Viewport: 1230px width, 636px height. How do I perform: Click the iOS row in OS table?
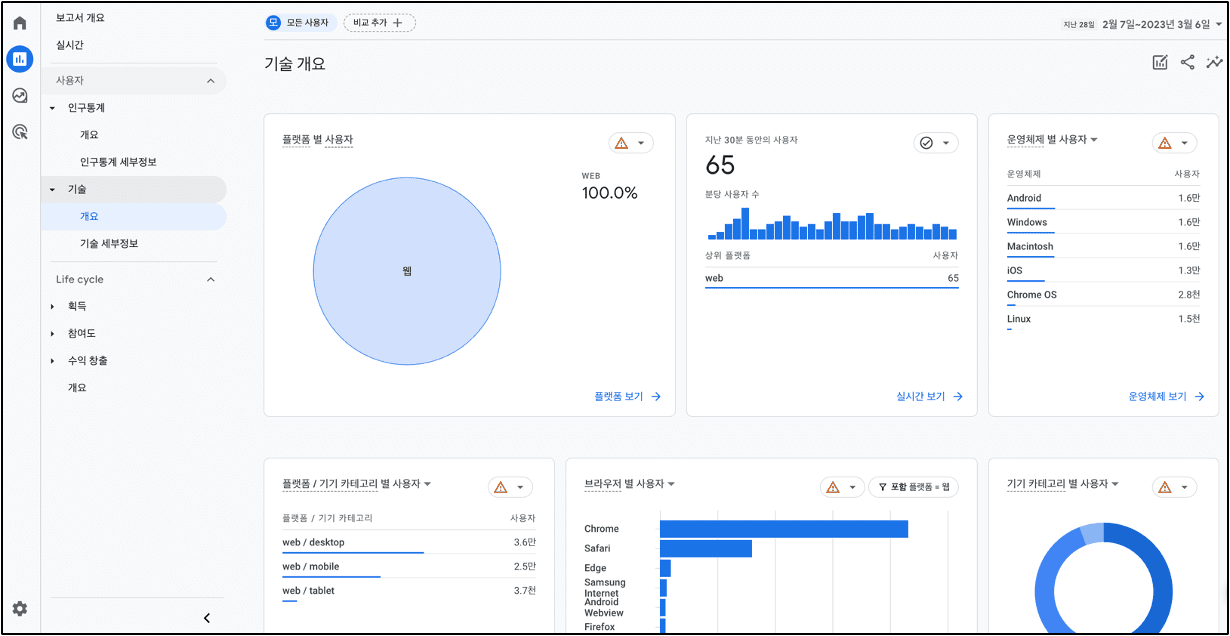pos(1104,270)
